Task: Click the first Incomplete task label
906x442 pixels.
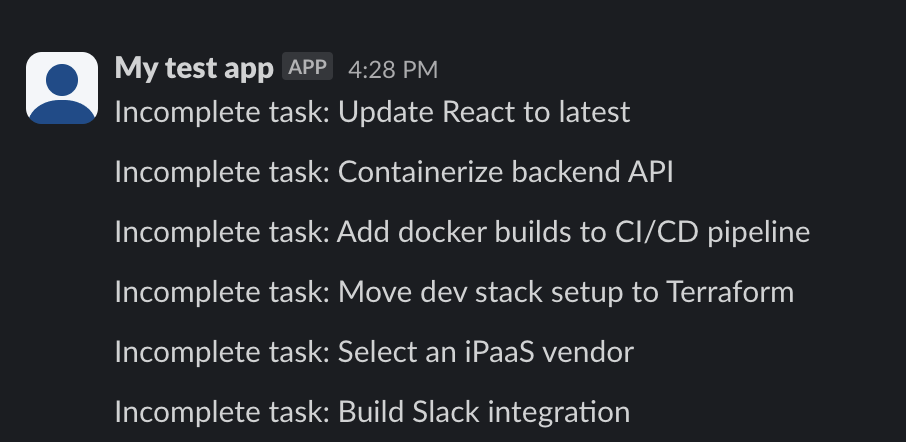Action: [222, 112]
